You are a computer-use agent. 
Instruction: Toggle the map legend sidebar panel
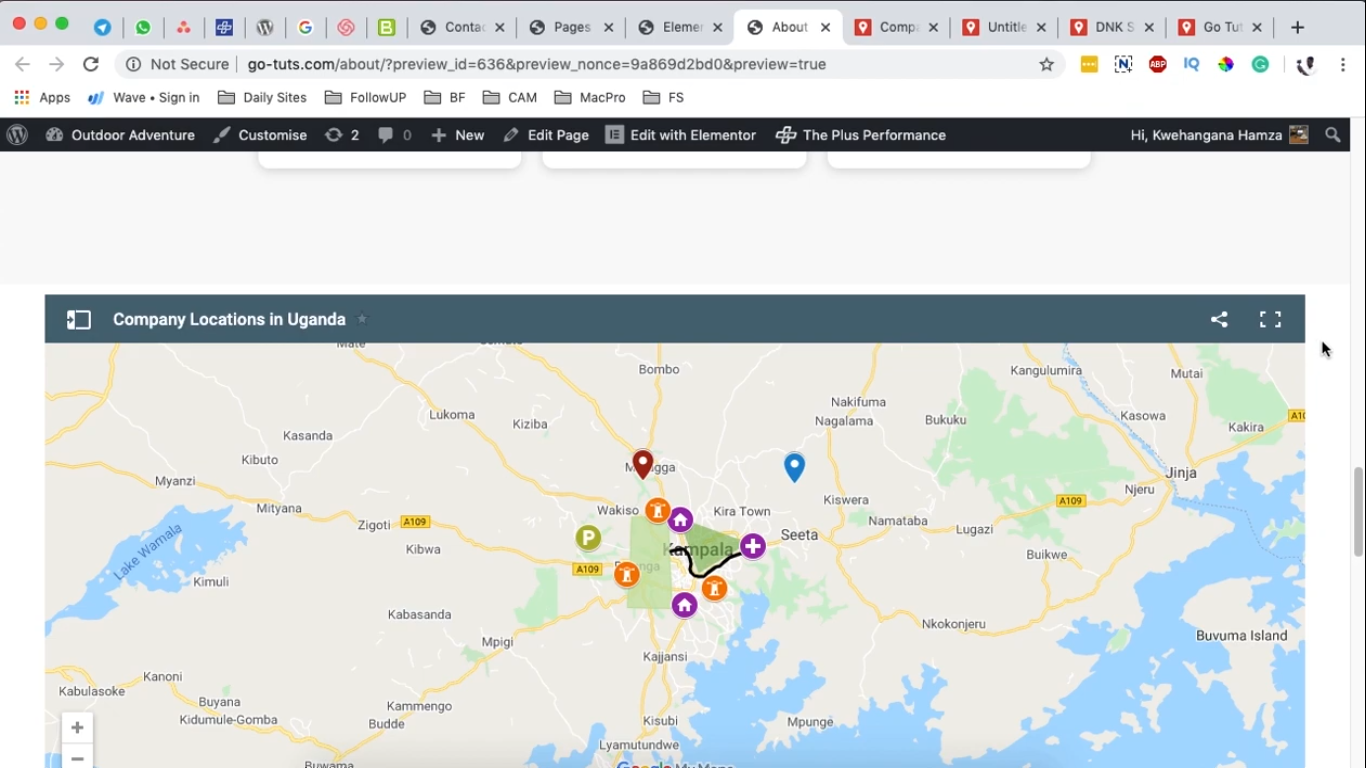pos(78,319)
